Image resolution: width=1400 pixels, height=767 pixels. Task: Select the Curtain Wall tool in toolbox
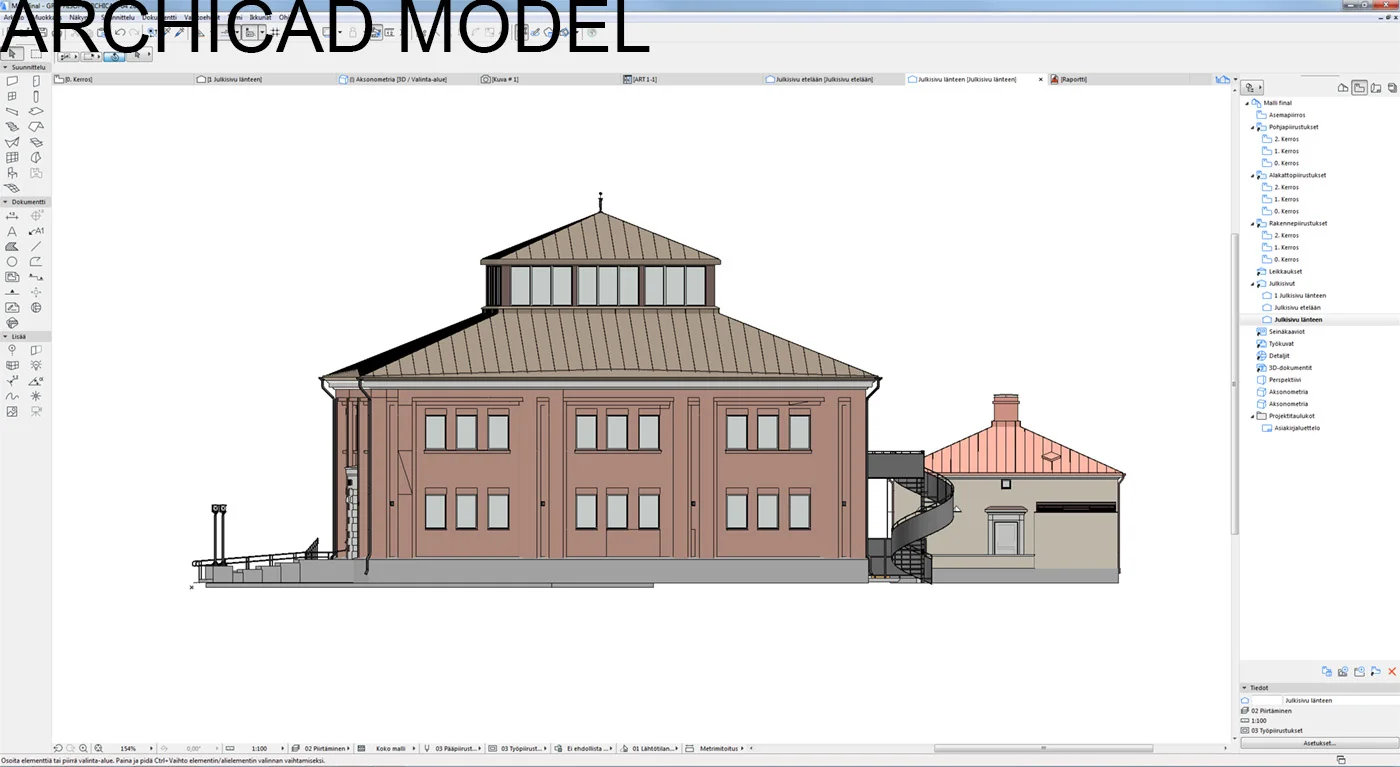tap(12, 157)
